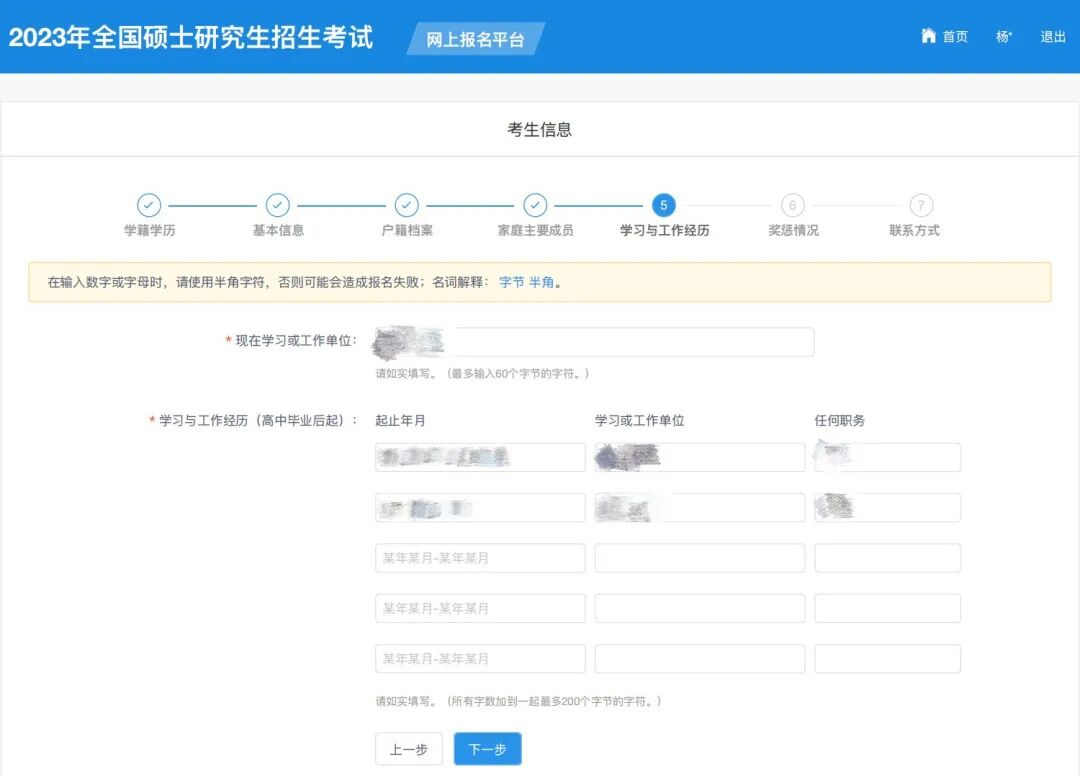Focus the 现在学习或工作单位 input field

pos(594,342)
